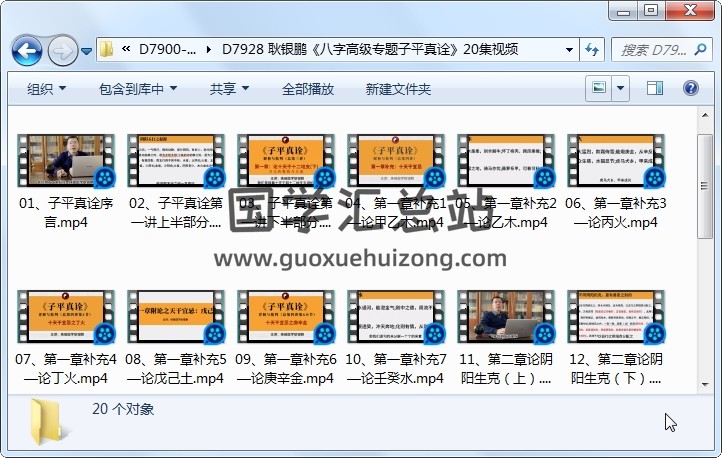
Task: Click the file name 10、第一章补充7—论壬癸水.mp4
Action: click(396, 369)
